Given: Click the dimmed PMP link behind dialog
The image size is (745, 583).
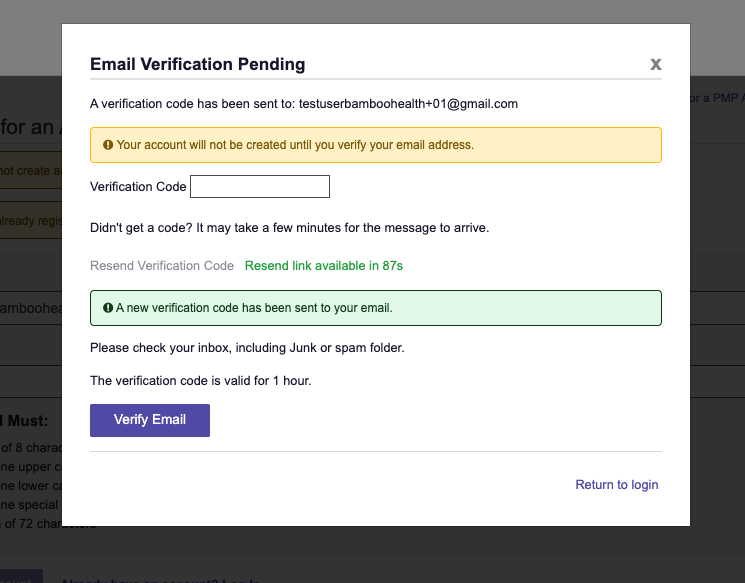Looking at the screenshot, I should click(717, 98).
